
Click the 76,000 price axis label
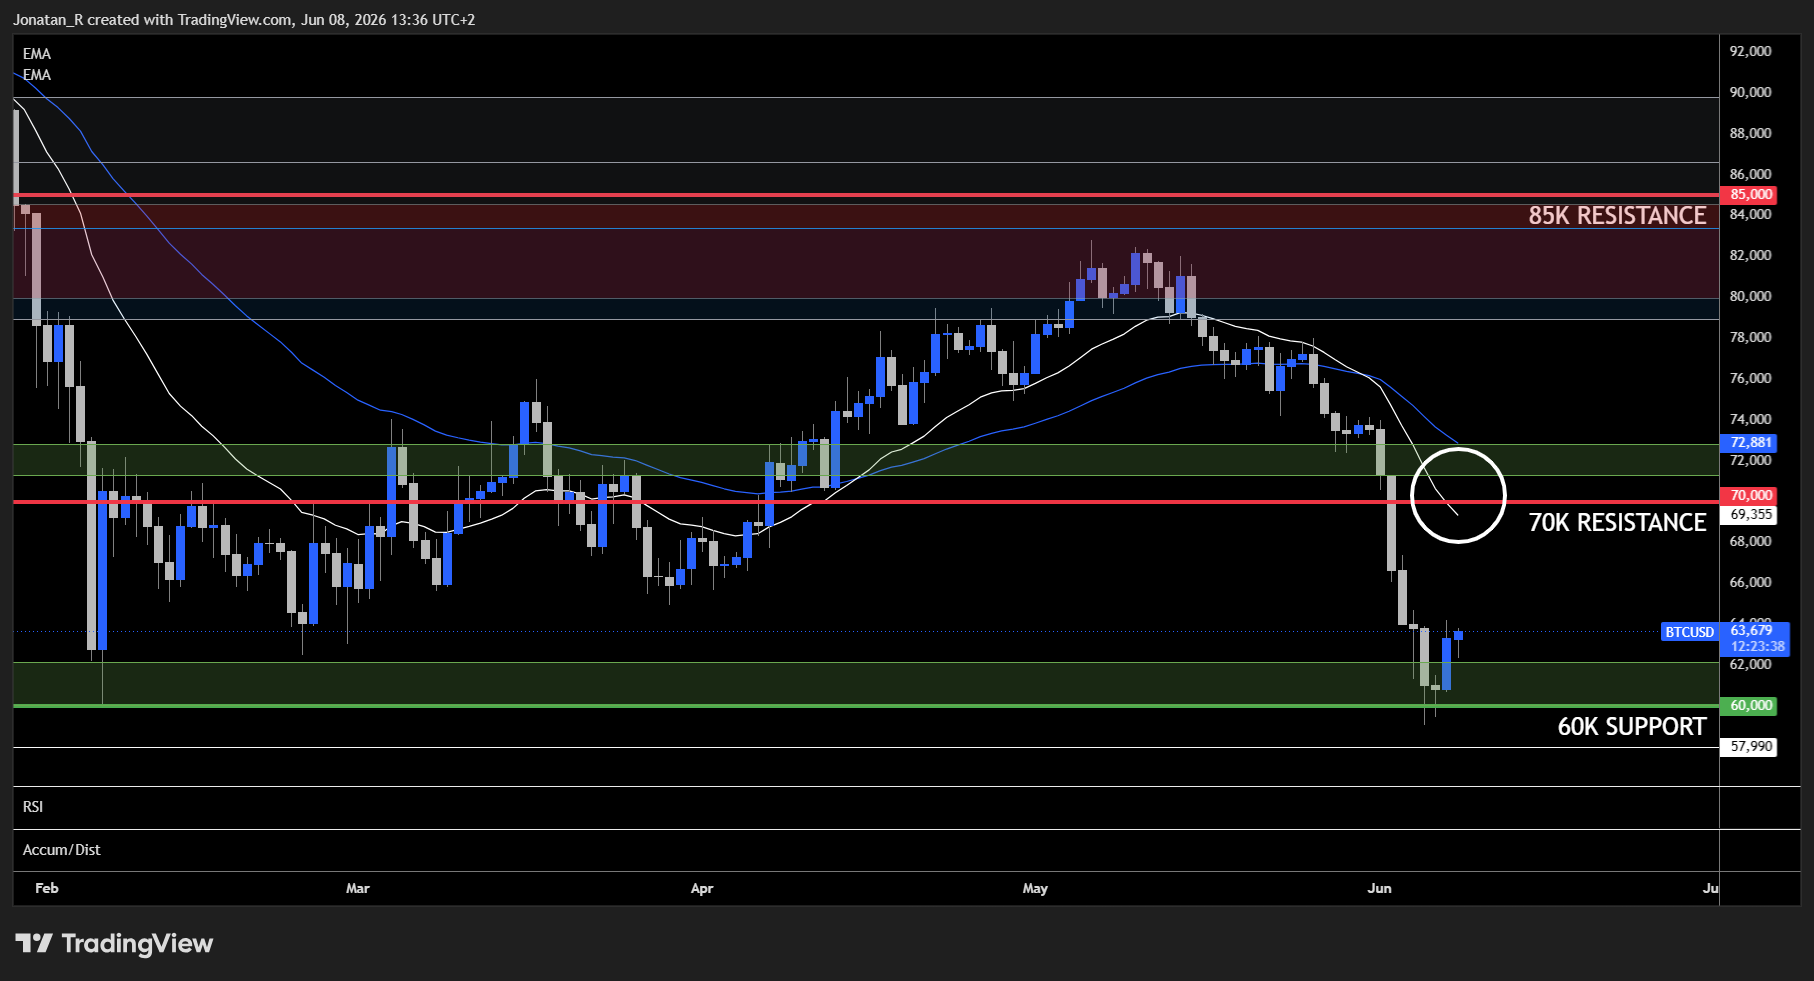click(x=1750, y=378)
